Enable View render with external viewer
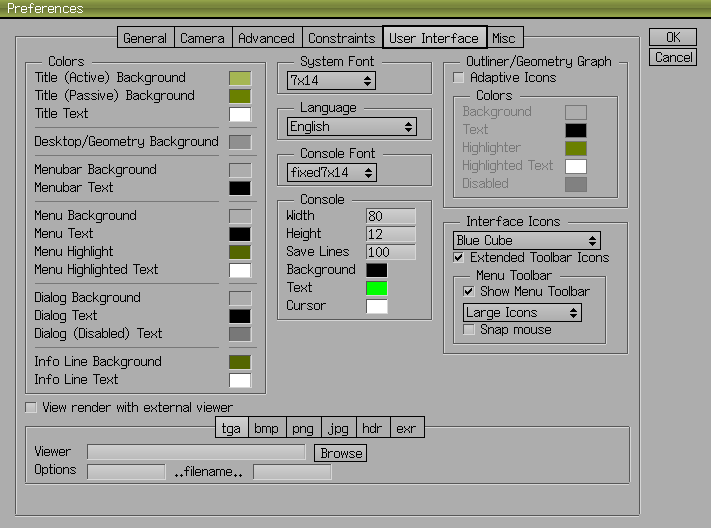The image size is (711, 528). coord(31,407)
